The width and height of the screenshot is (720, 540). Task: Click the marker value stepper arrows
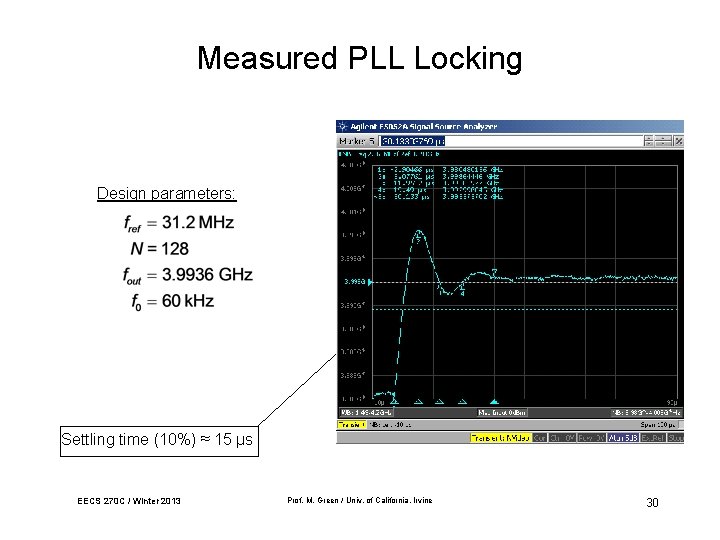click(648, 141)
